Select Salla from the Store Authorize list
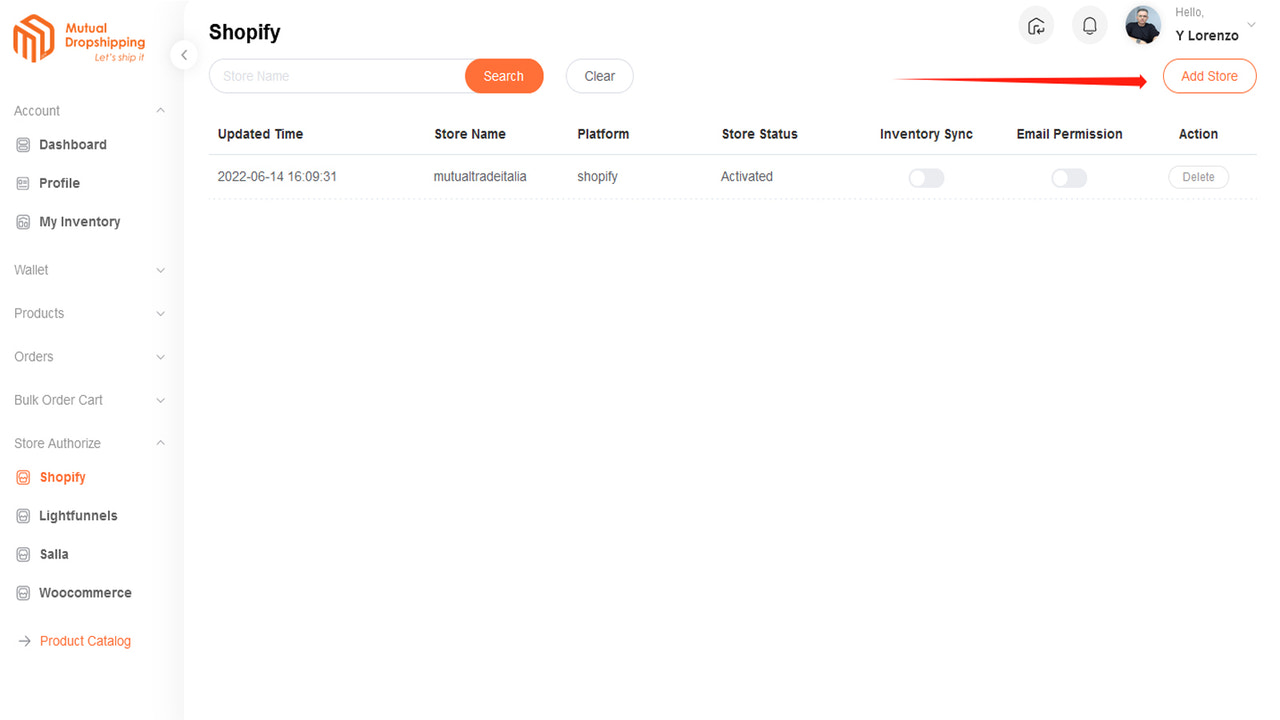The height and width of the screenshot is (720, 1280). [53, 554]
